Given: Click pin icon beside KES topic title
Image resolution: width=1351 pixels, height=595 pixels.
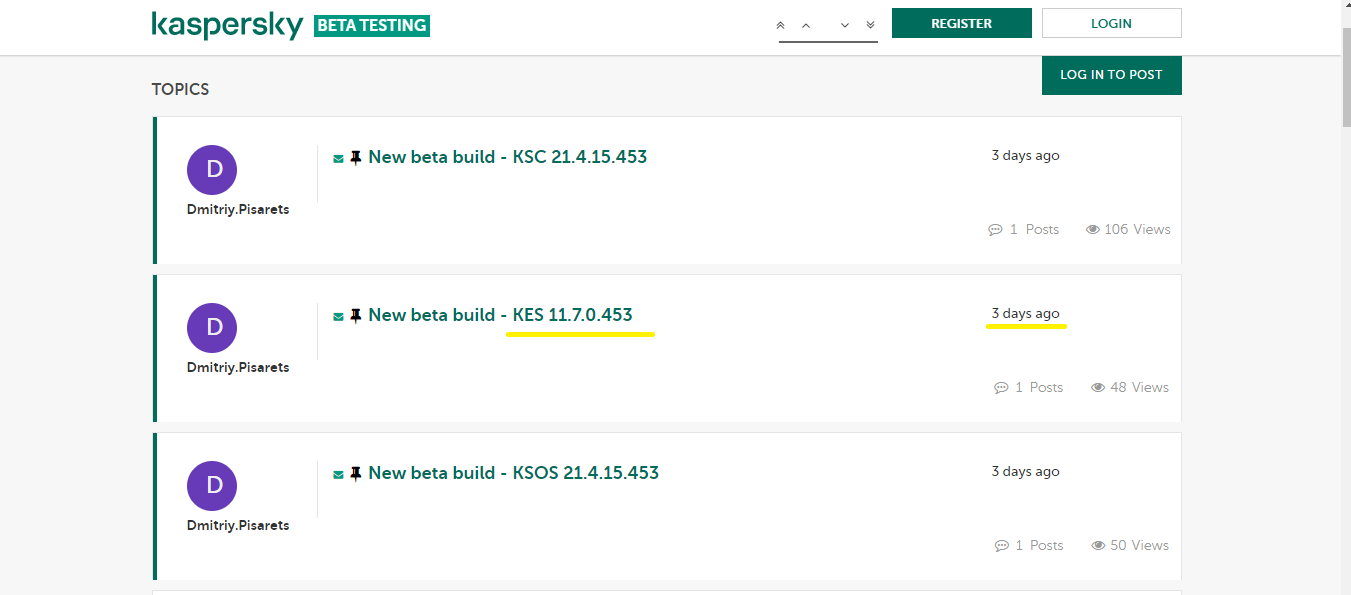Looking at the screenshot, I should tap(355, 315).
